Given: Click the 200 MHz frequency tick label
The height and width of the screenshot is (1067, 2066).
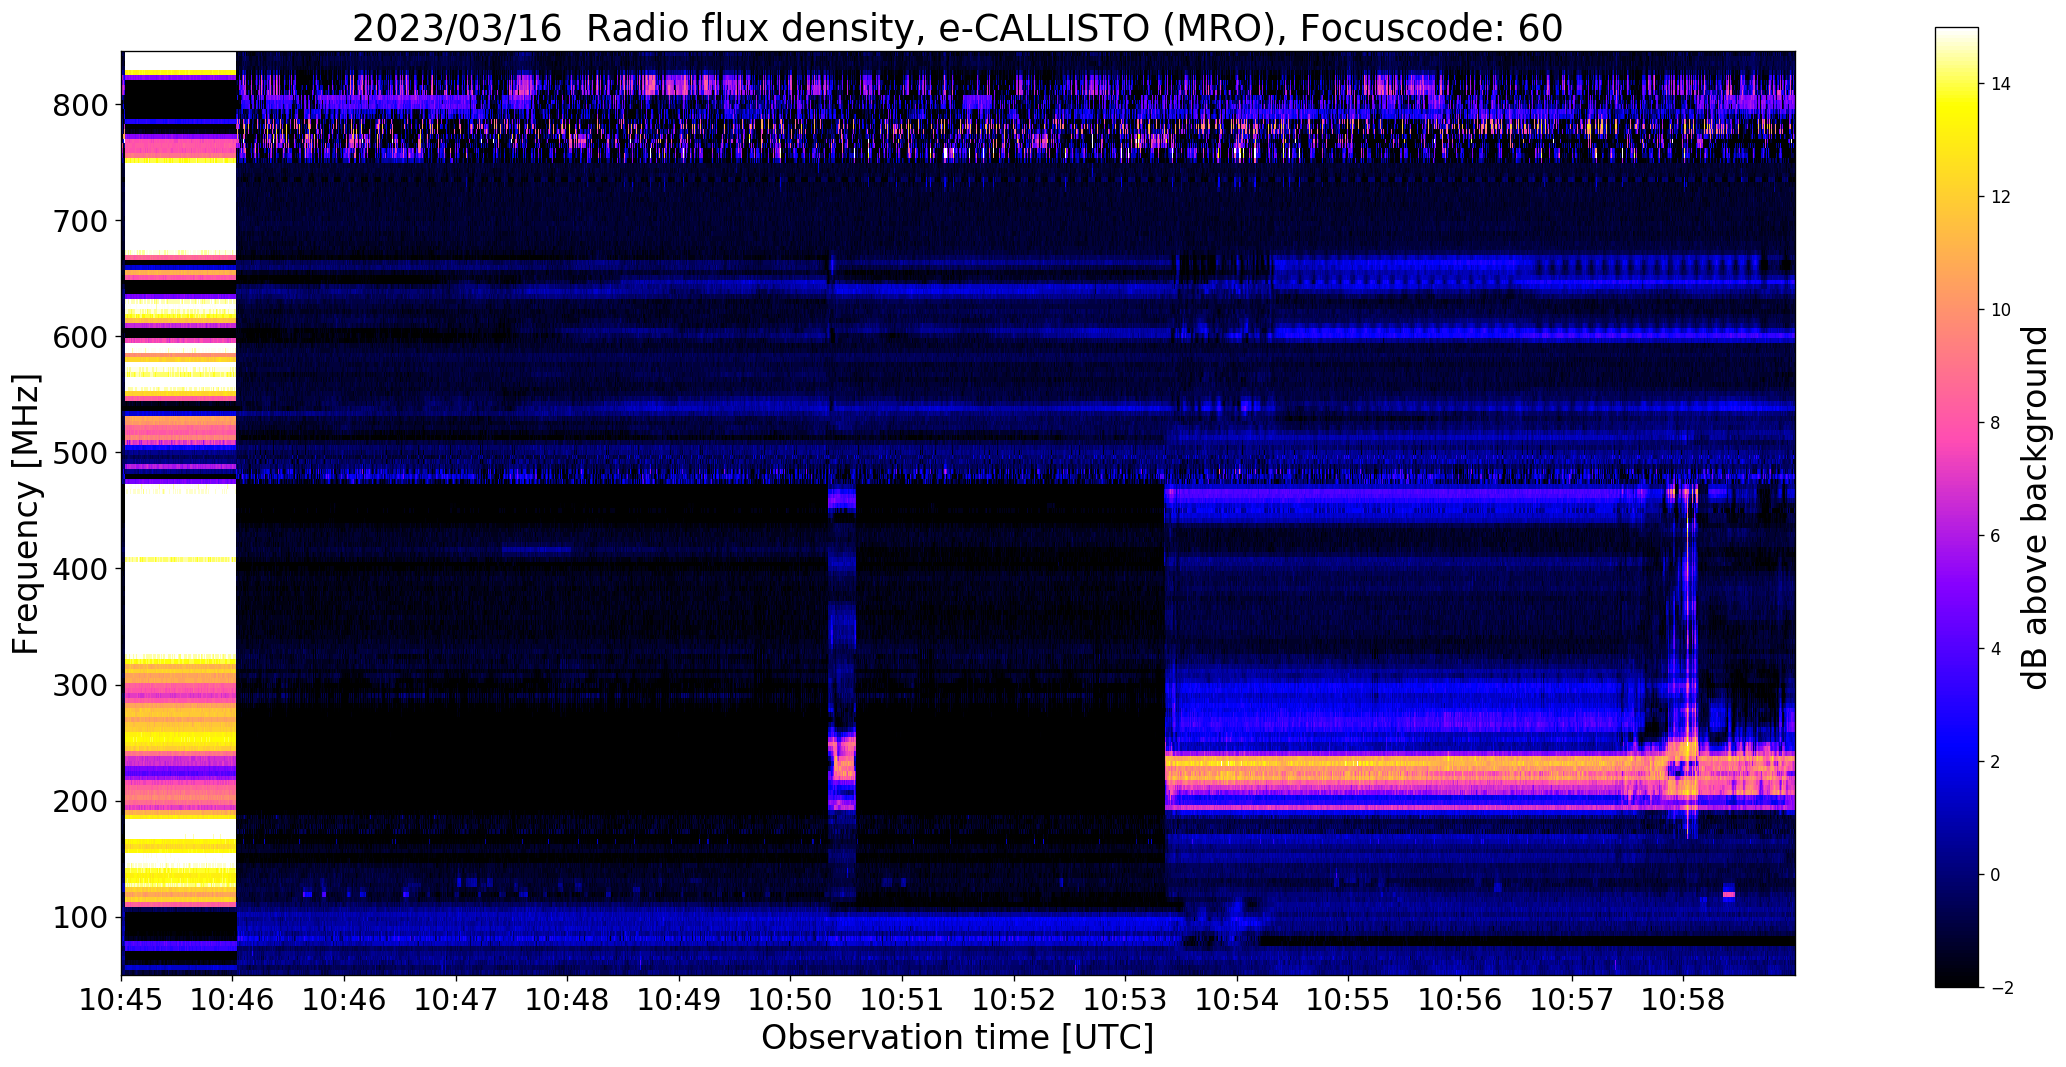Looking at the screenshot, I should pos(81,801).
